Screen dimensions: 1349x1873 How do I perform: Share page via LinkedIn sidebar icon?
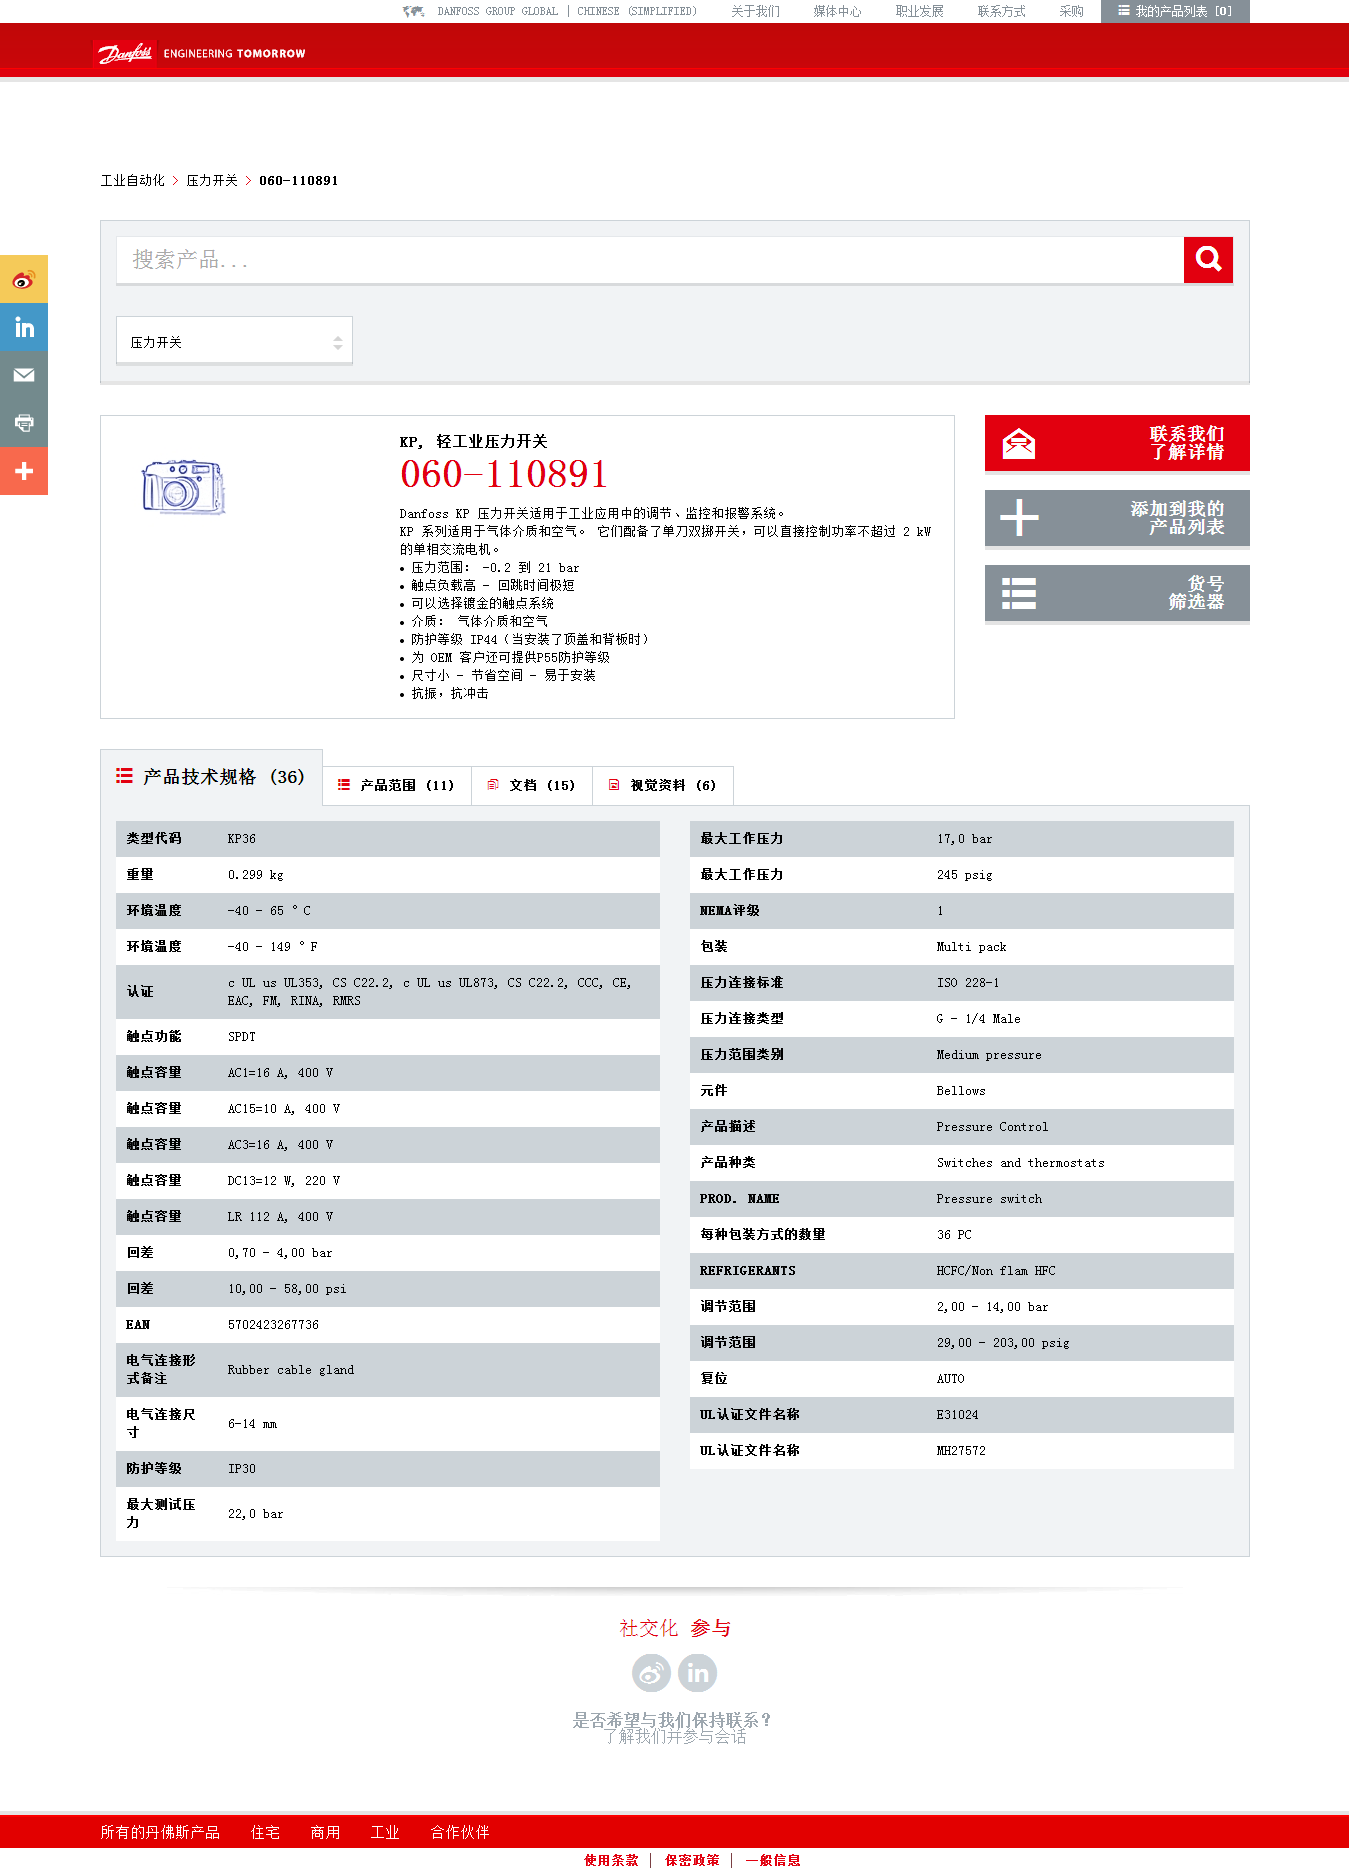point(24,327)
